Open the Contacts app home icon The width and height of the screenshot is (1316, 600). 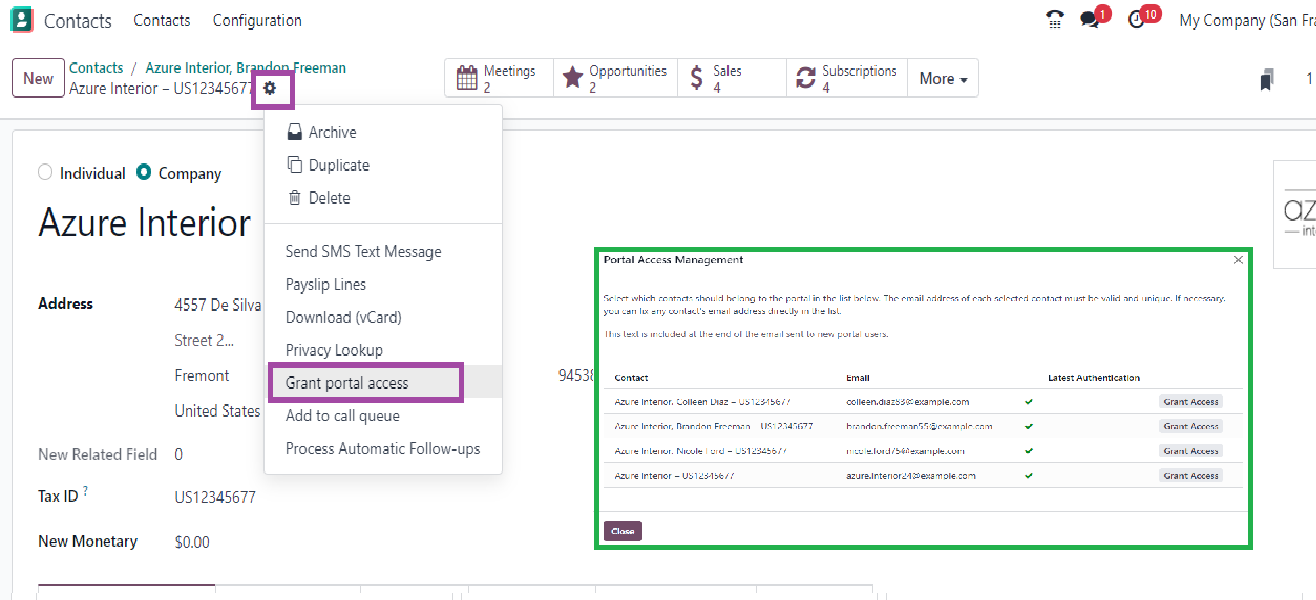(x=20, y=20)
